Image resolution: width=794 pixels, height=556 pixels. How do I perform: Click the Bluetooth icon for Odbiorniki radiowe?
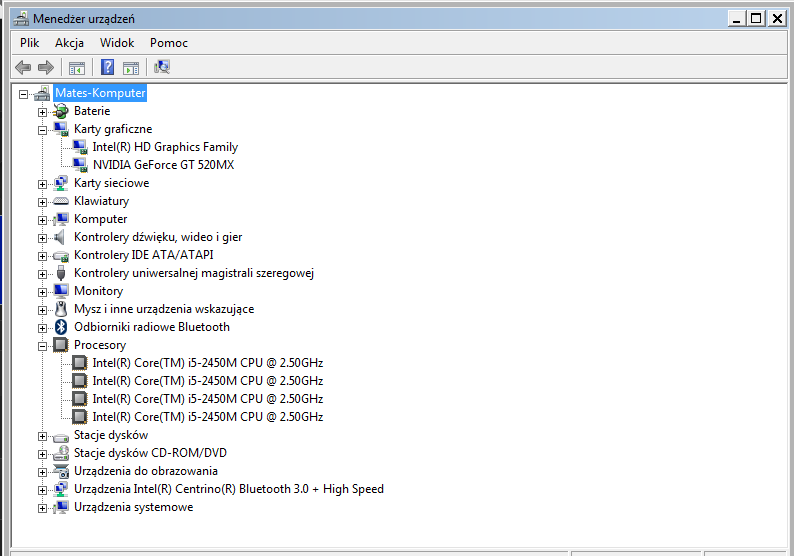(x=61, y=327)
